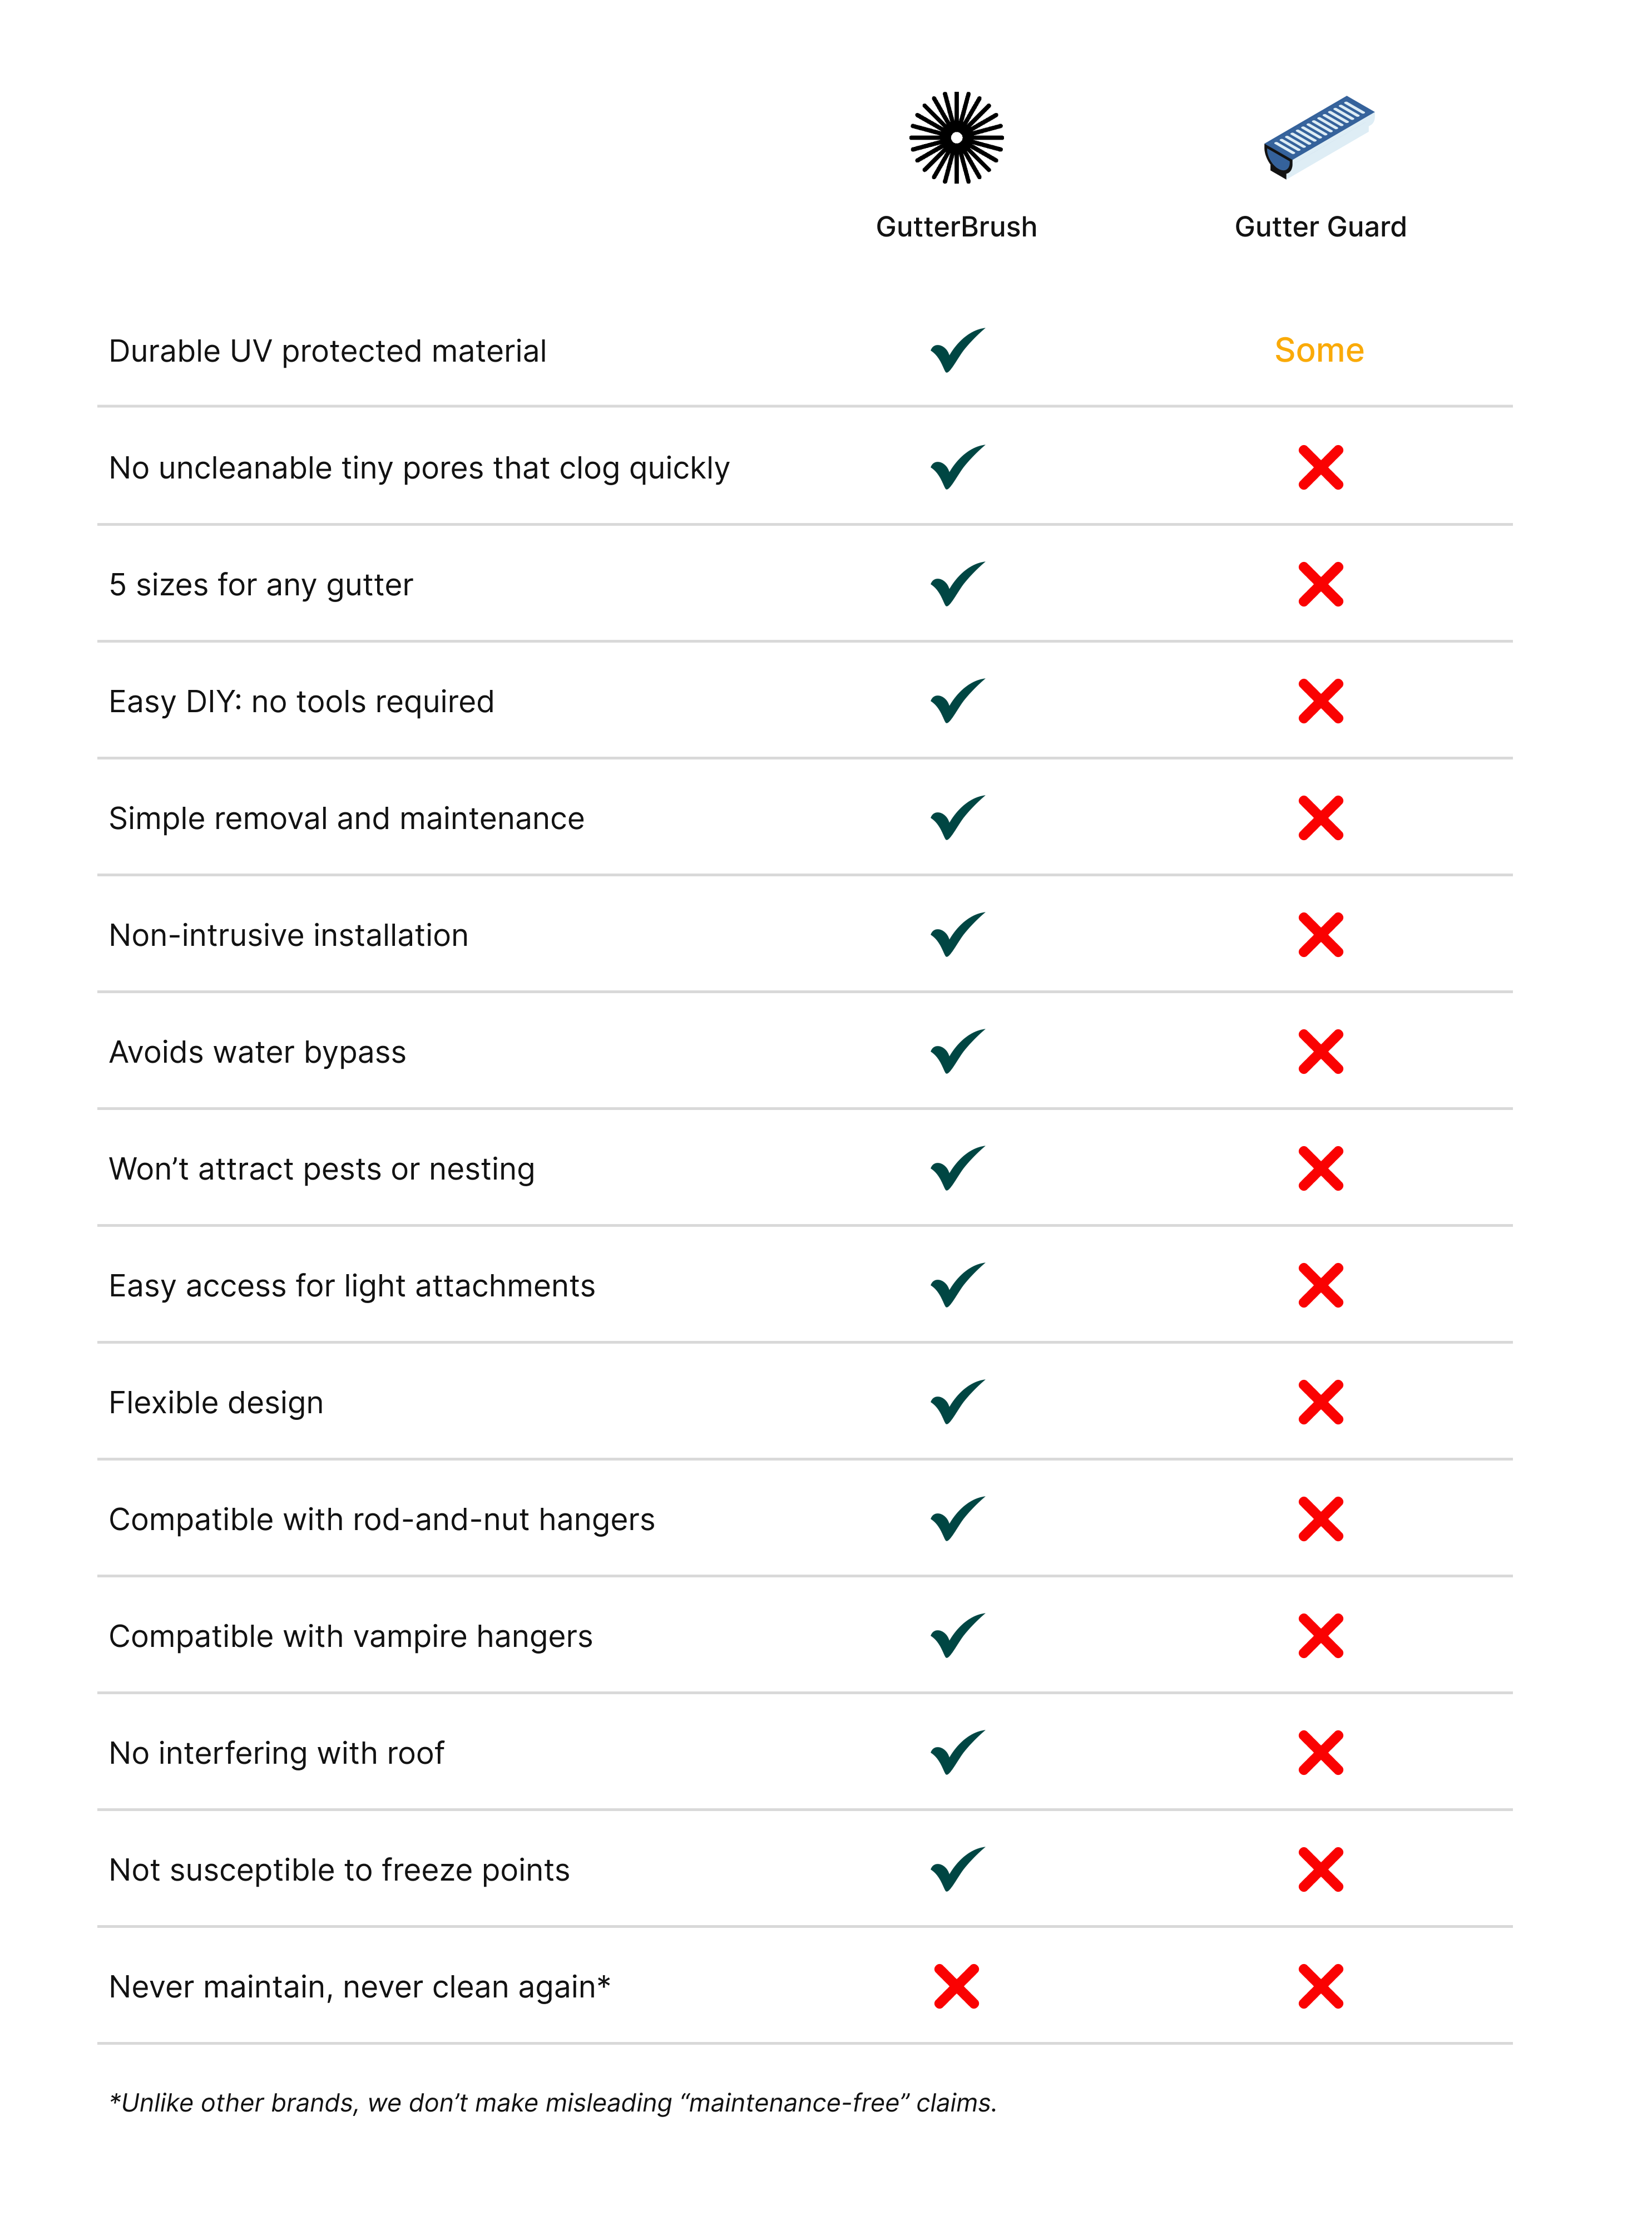
Task: Click the orange "Some" text for Gutter Guard
Action: (1319, 351)
